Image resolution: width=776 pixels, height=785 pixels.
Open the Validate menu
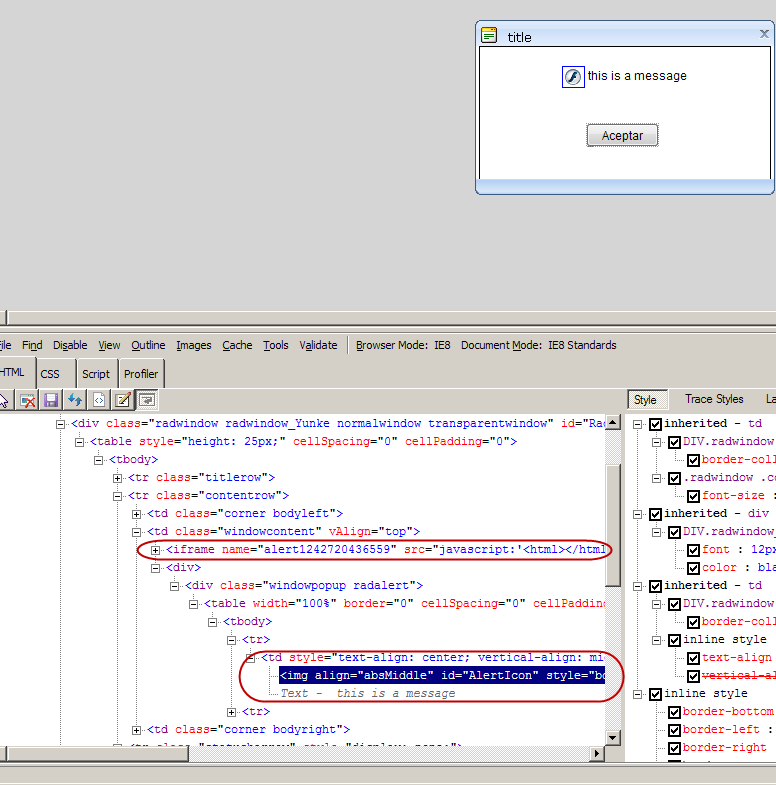coord(318,345)
